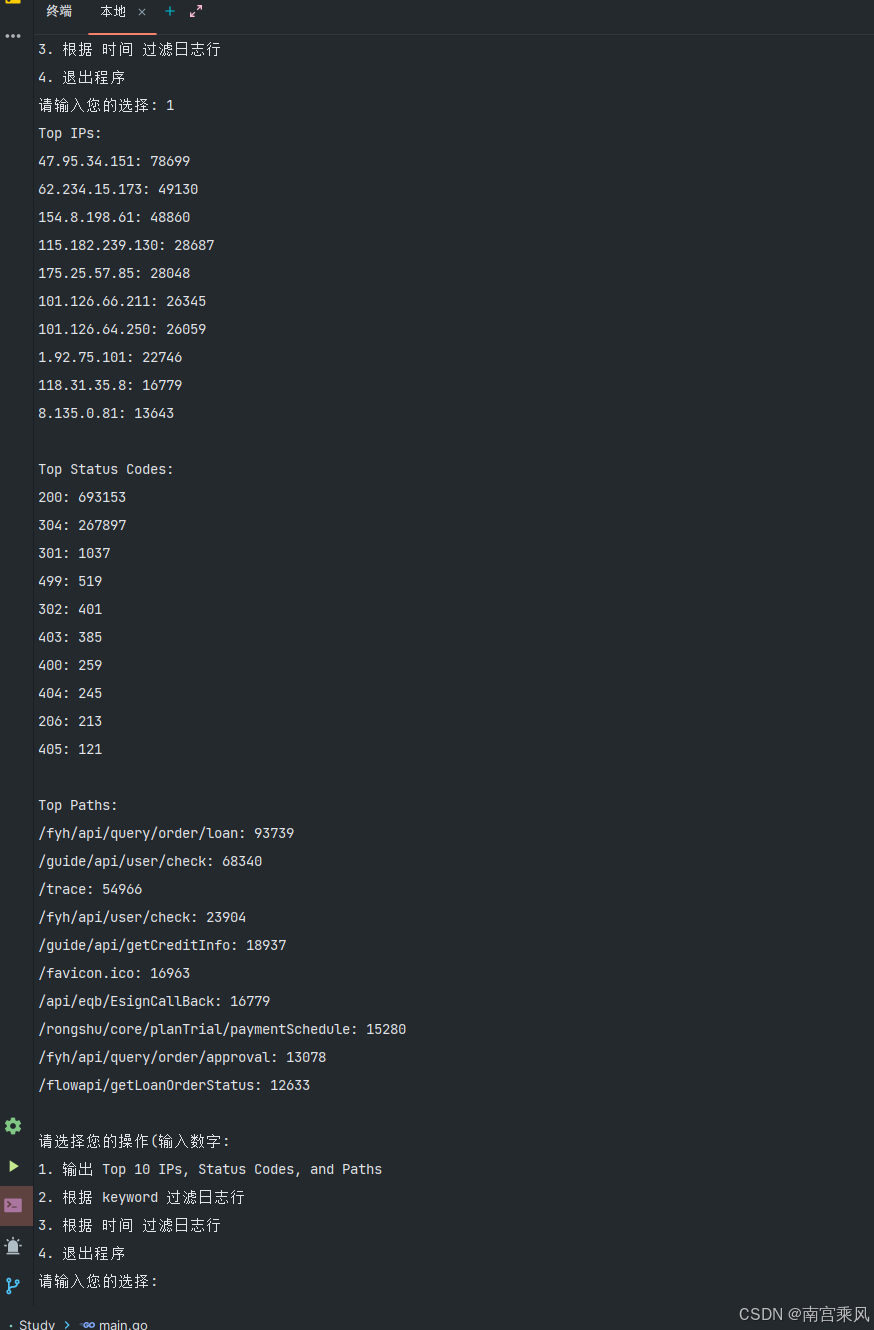Expand the breadcrumb chevron after Study
Image resolution: width=874 pixels, height=1330 pixels.
[67, 1324]
